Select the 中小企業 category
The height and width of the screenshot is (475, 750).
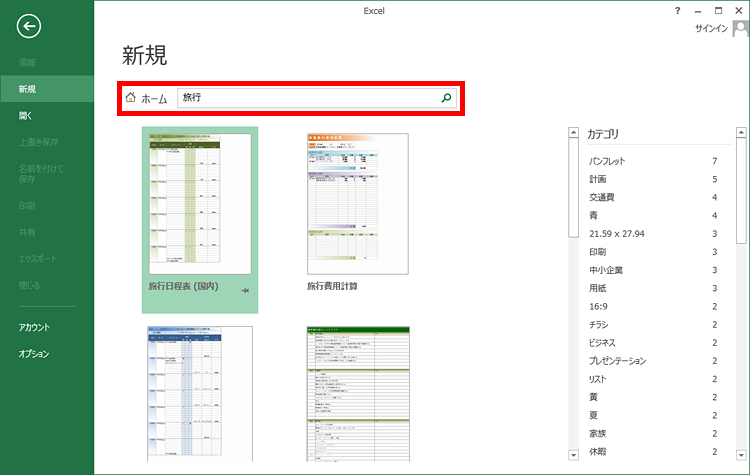tap(611, 269)
